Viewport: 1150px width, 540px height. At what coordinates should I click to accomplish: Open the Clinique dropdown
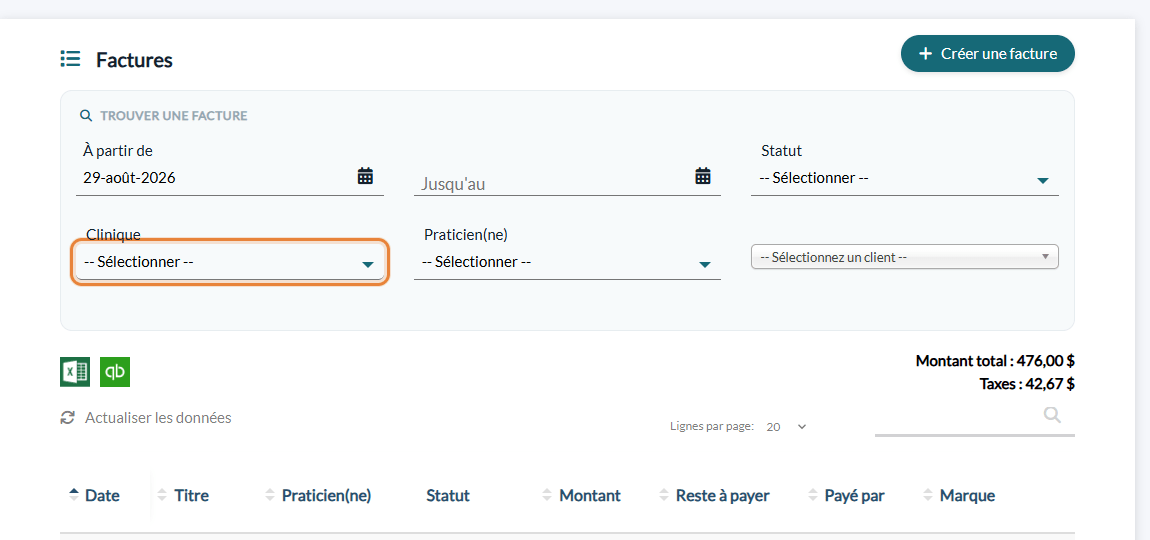coord(230,262)
